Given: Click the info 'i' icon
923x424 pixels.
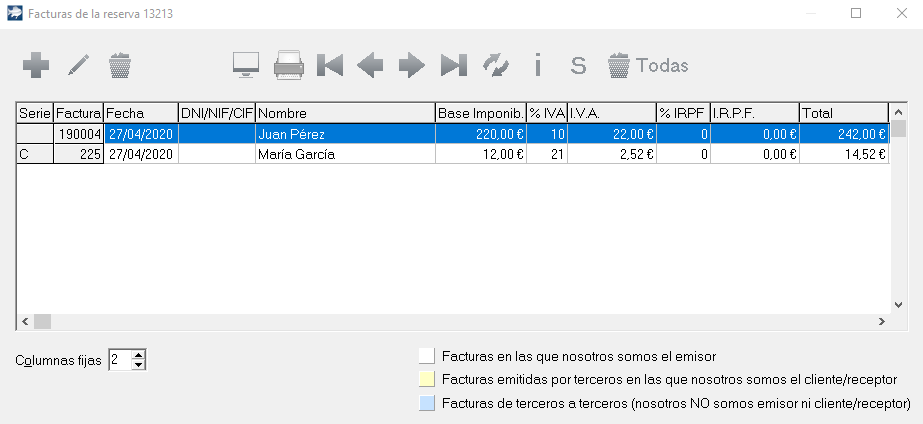Looking at the screenshot, I should tap(537, 66).
